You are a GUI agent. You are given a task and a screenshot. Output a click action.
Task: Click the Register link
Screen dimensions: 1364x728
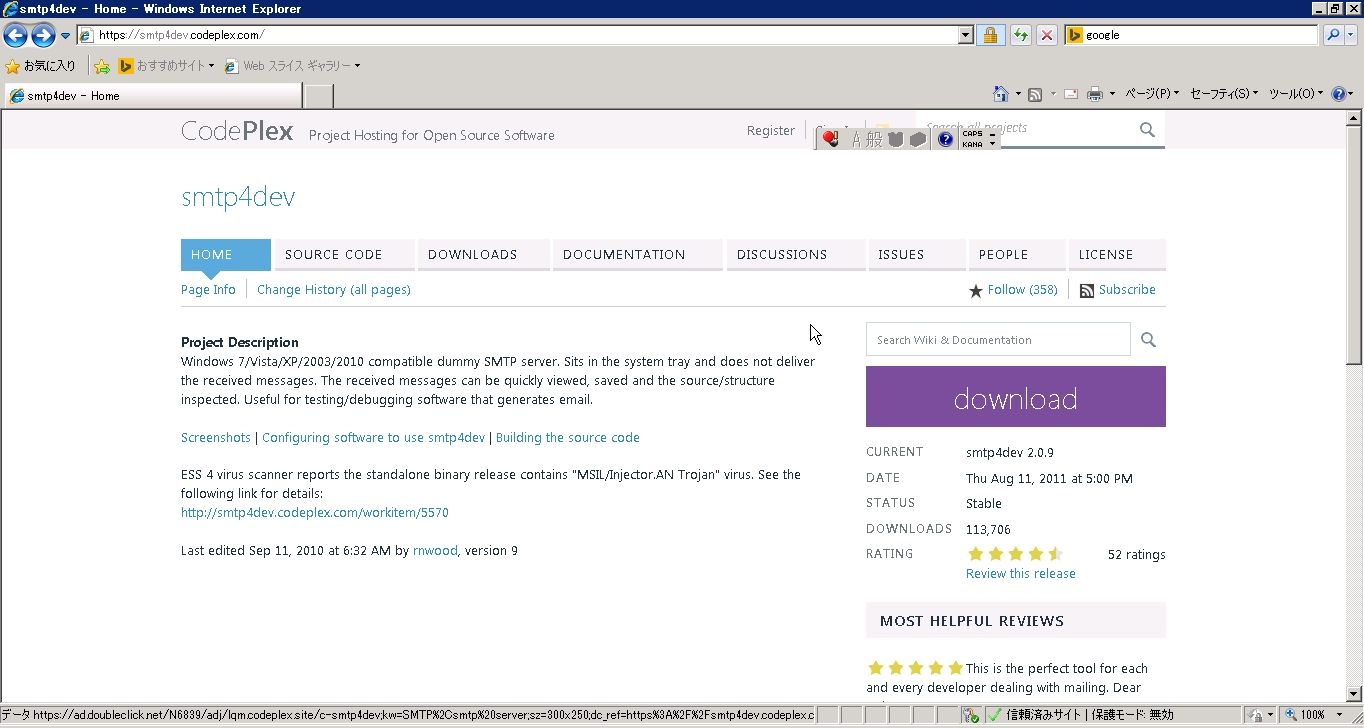coord(770,130)
